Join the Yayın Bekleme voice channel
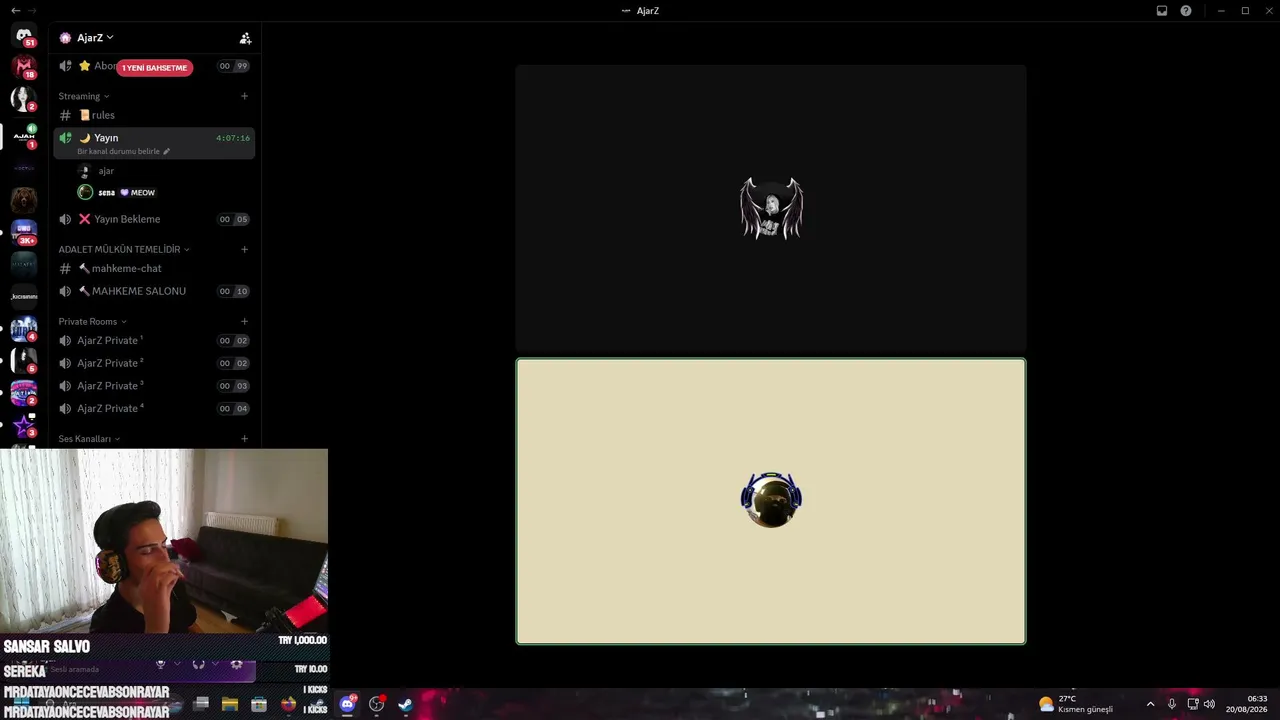This screenshot has height=720, width=1280. 154,219
